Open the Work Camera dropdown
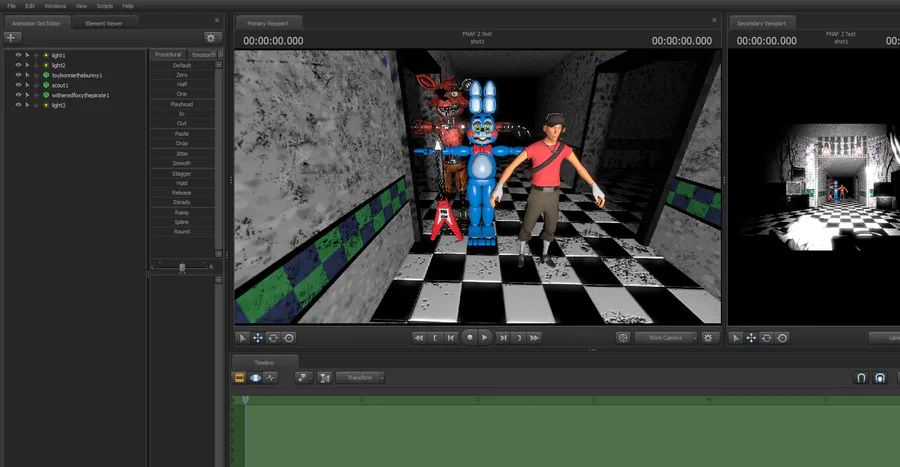This screenshot has height=467, width=900. tap(666, 338)
